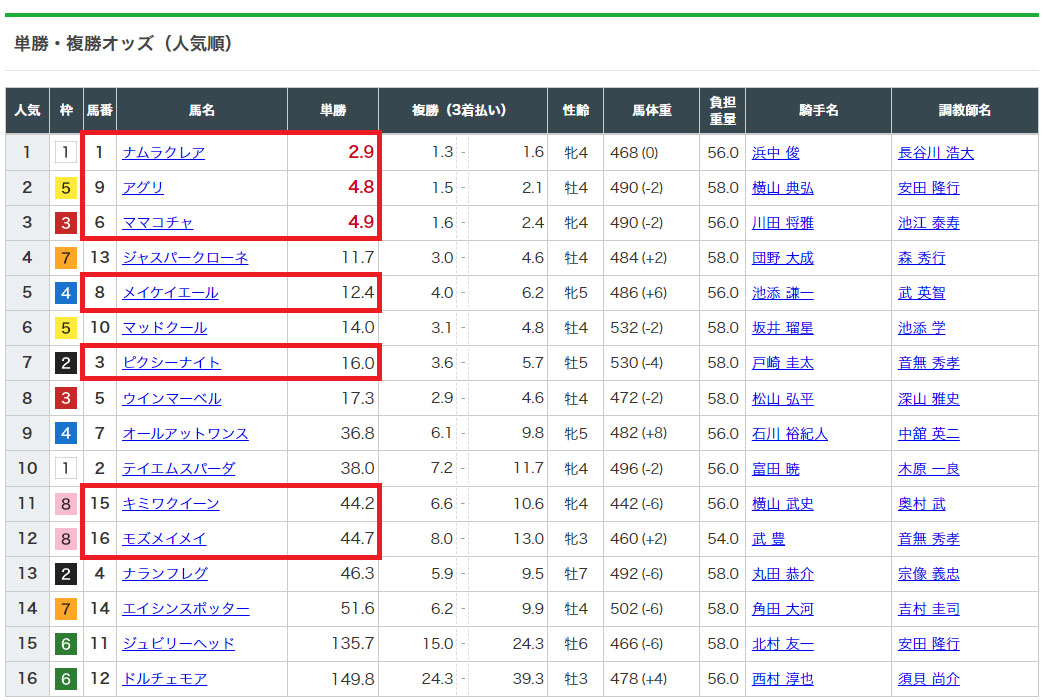Open horse link キミワクイーン
The image size is (1043, 700).
(171, 504)
